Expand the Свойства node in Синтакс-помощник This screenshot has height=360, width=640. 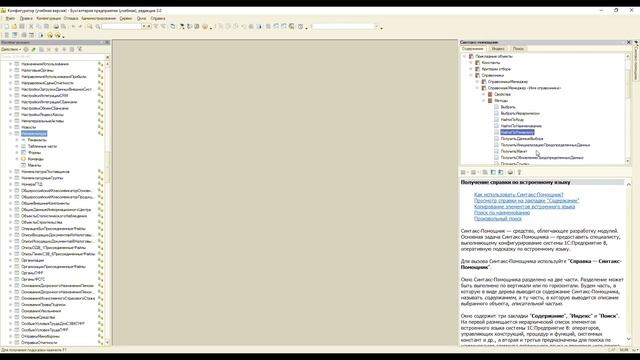(x=484, y=94)
